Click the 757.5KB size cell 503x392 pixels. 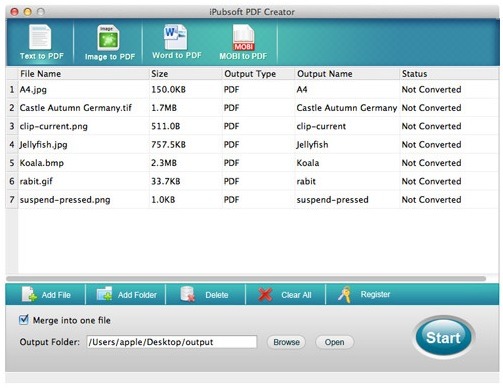coord(168,145)
